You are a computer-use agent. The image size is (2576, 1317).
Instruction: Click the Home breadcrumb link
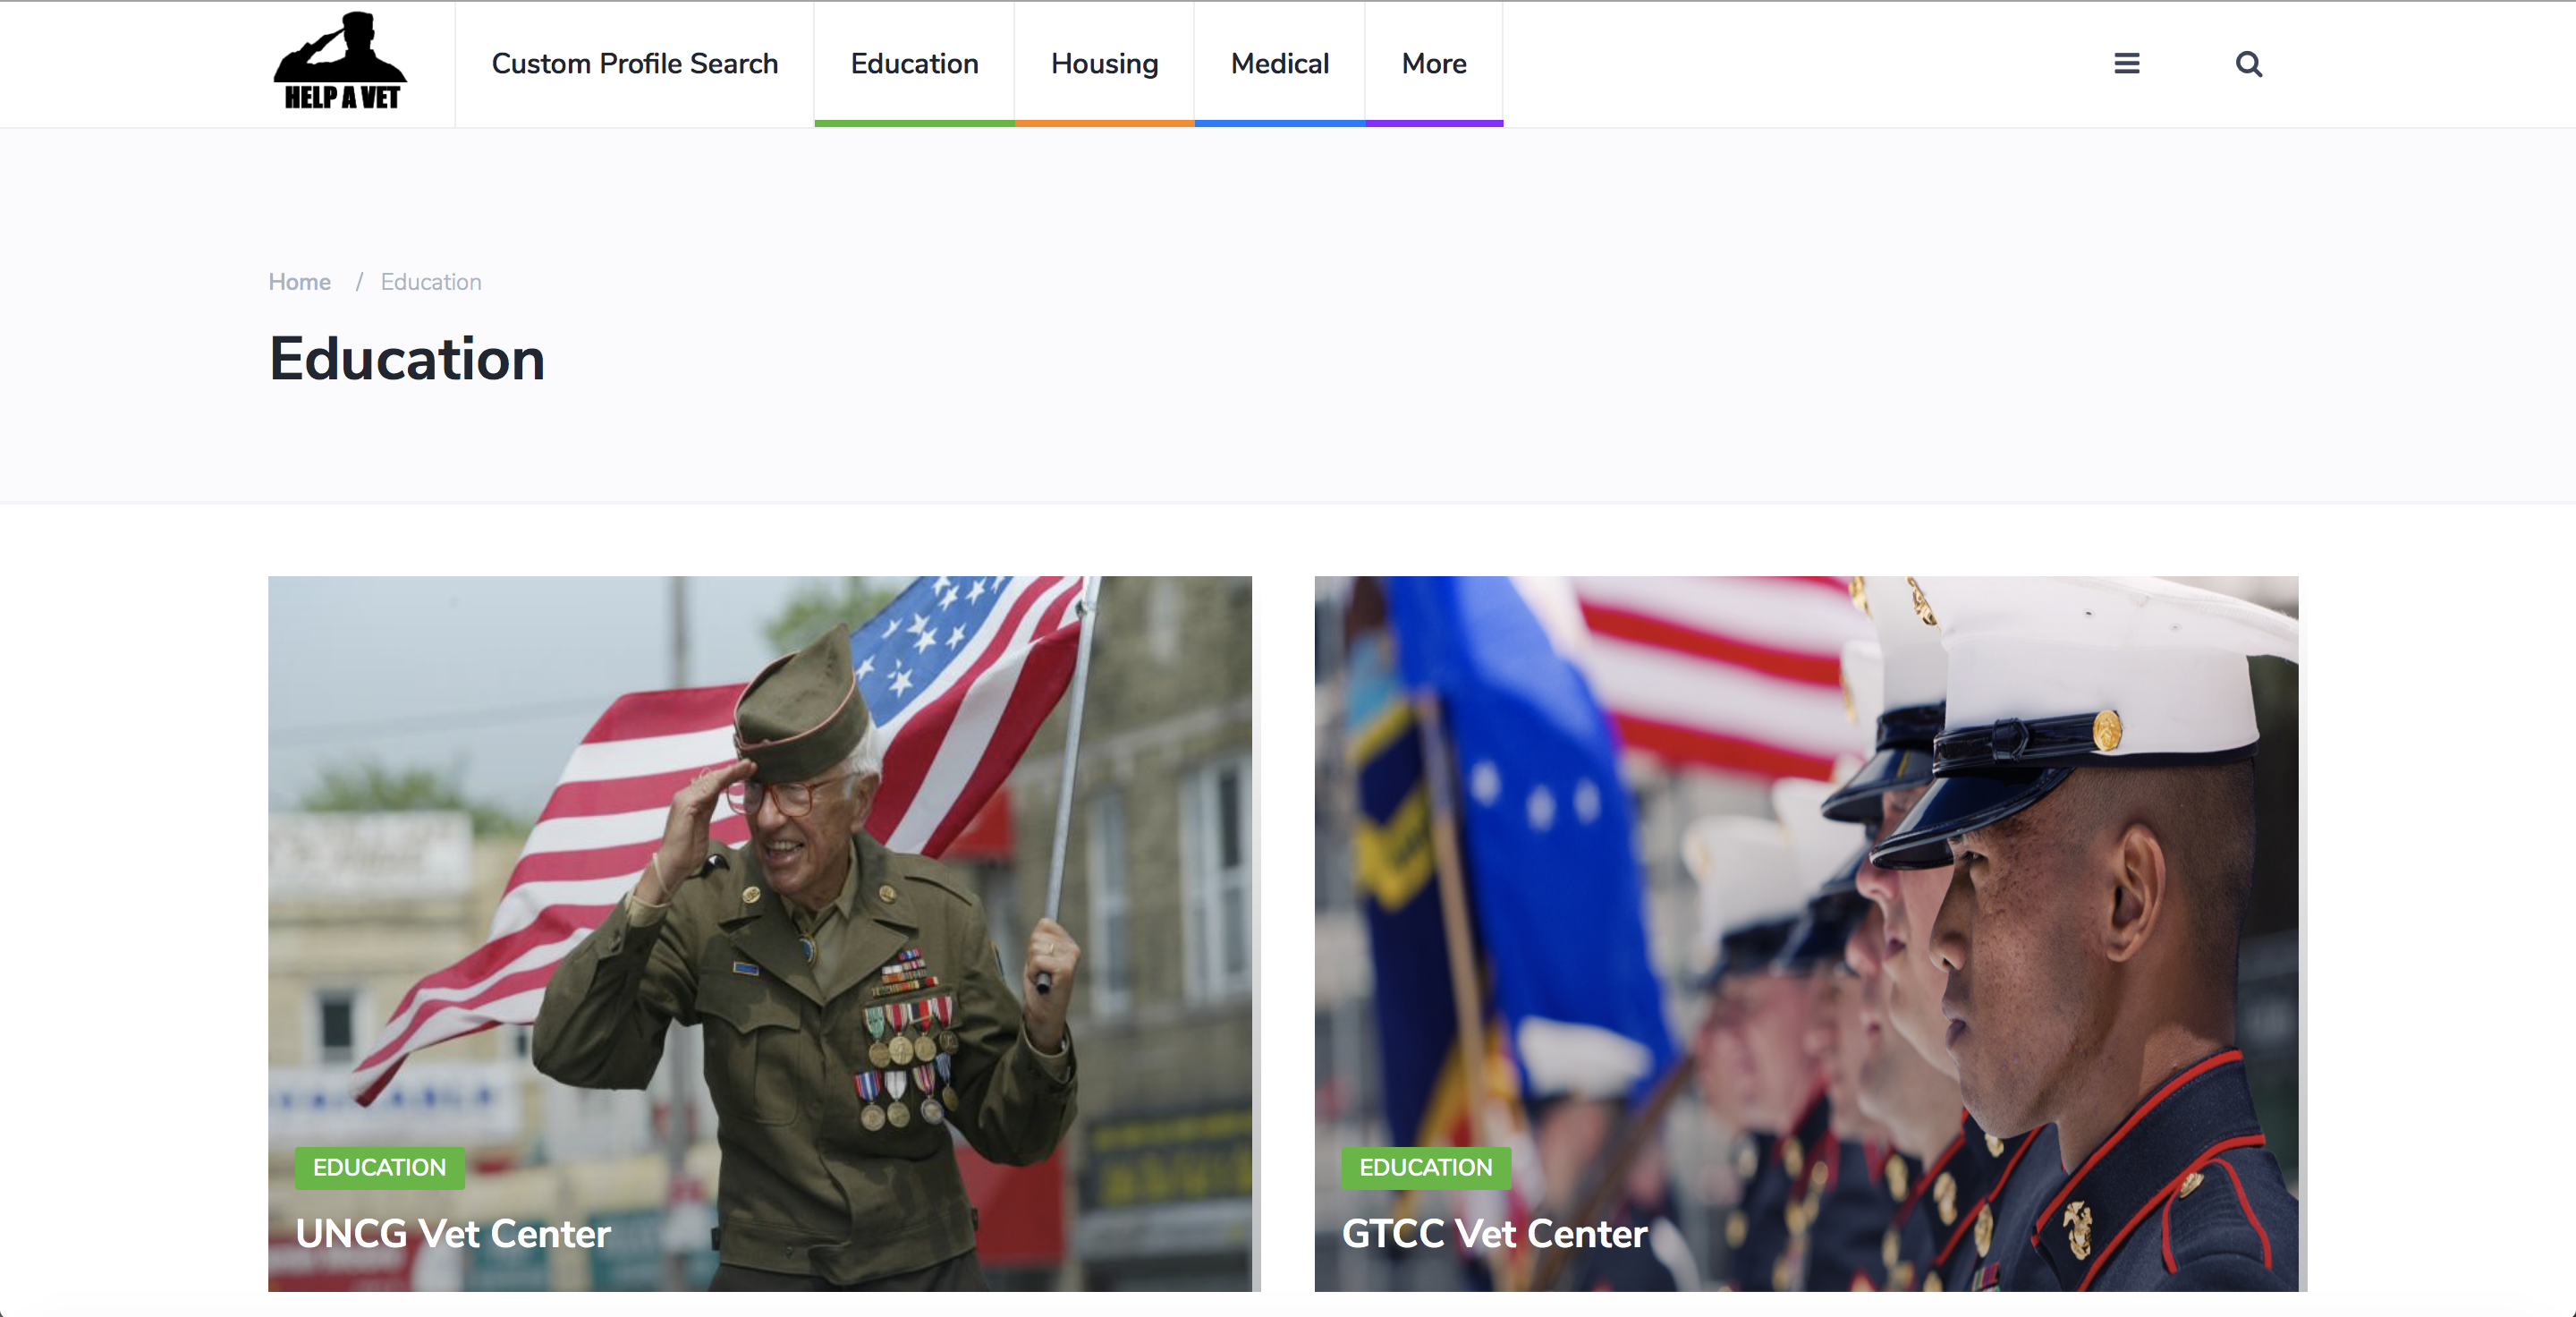299,282
